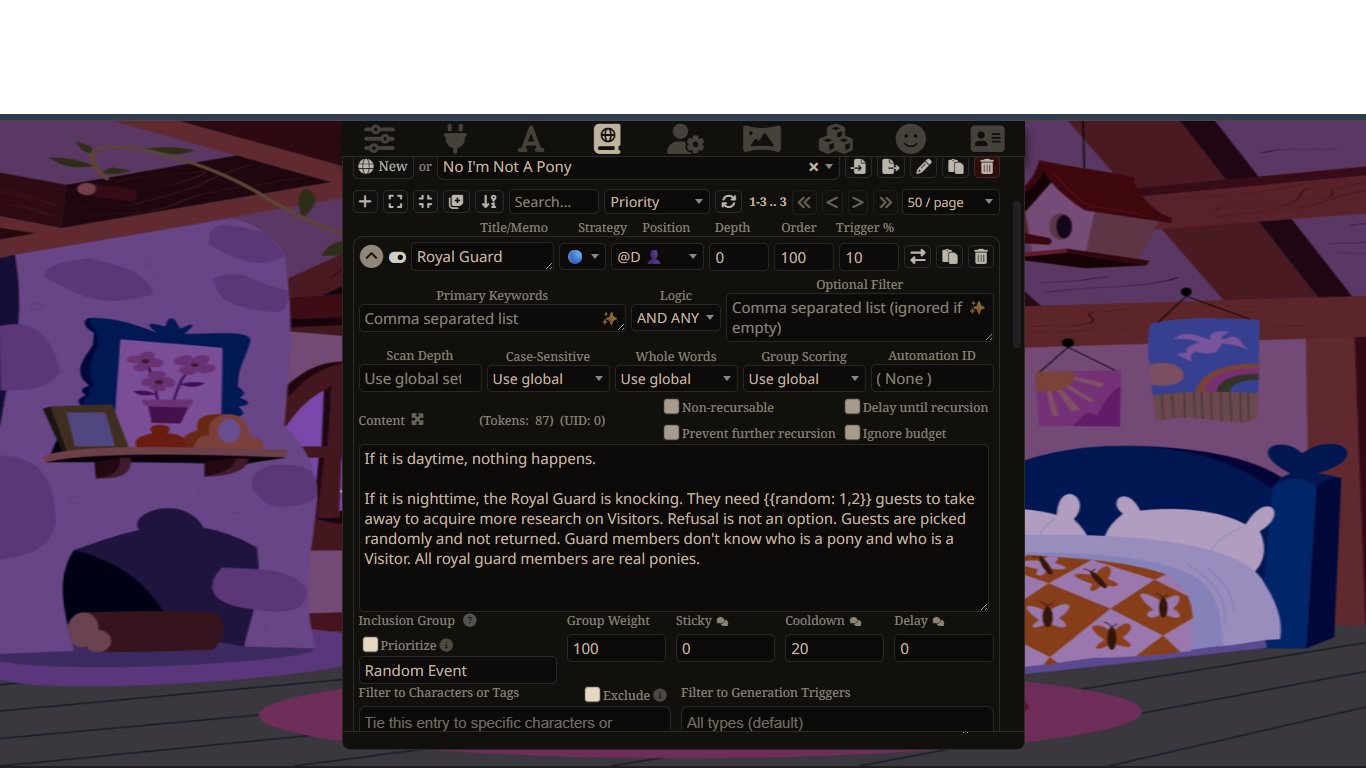Image resolution: width=1366 pixels, height=768 pixels.
Task: Click the Order field showing 100
Action: point(804,257)
